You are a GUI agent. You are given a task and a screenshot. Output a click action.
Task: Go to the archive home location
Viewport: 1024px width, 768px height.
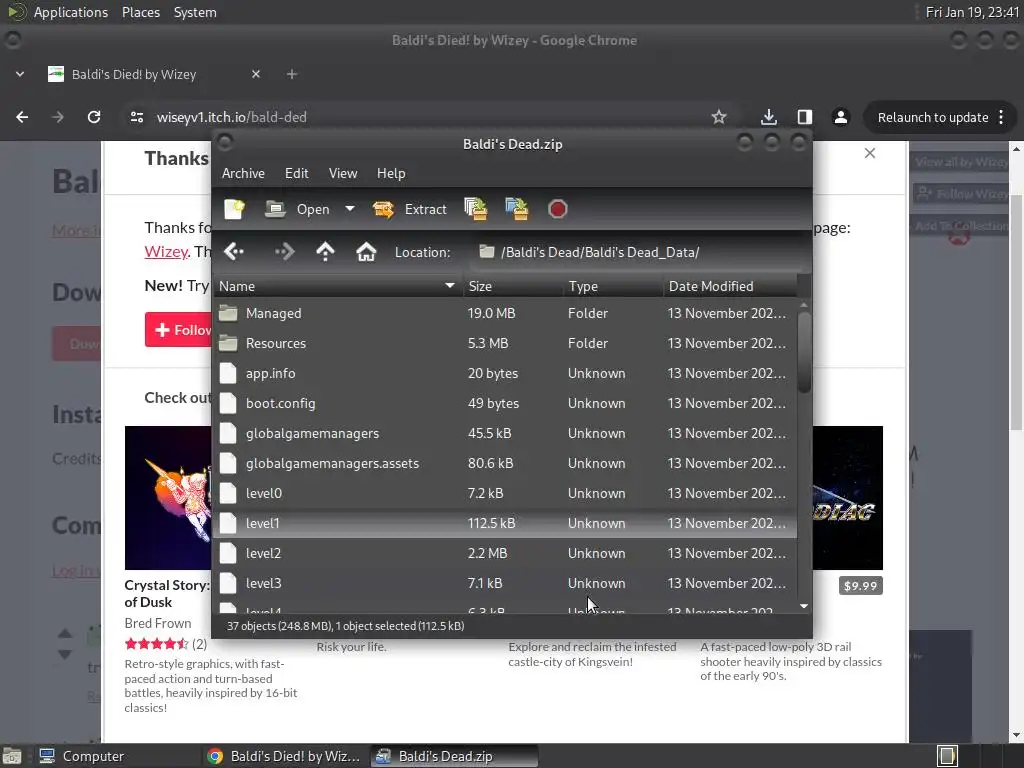(366, 251)
